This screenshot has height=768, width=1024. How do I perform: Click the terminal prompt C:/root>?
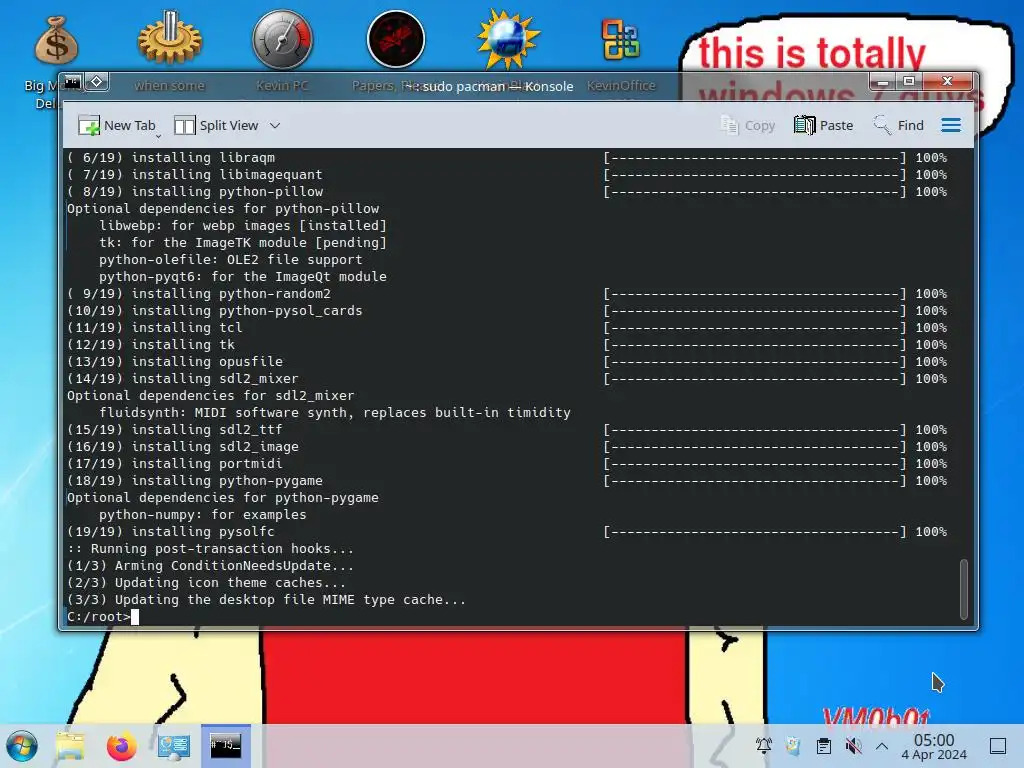[x=99, y=616]
